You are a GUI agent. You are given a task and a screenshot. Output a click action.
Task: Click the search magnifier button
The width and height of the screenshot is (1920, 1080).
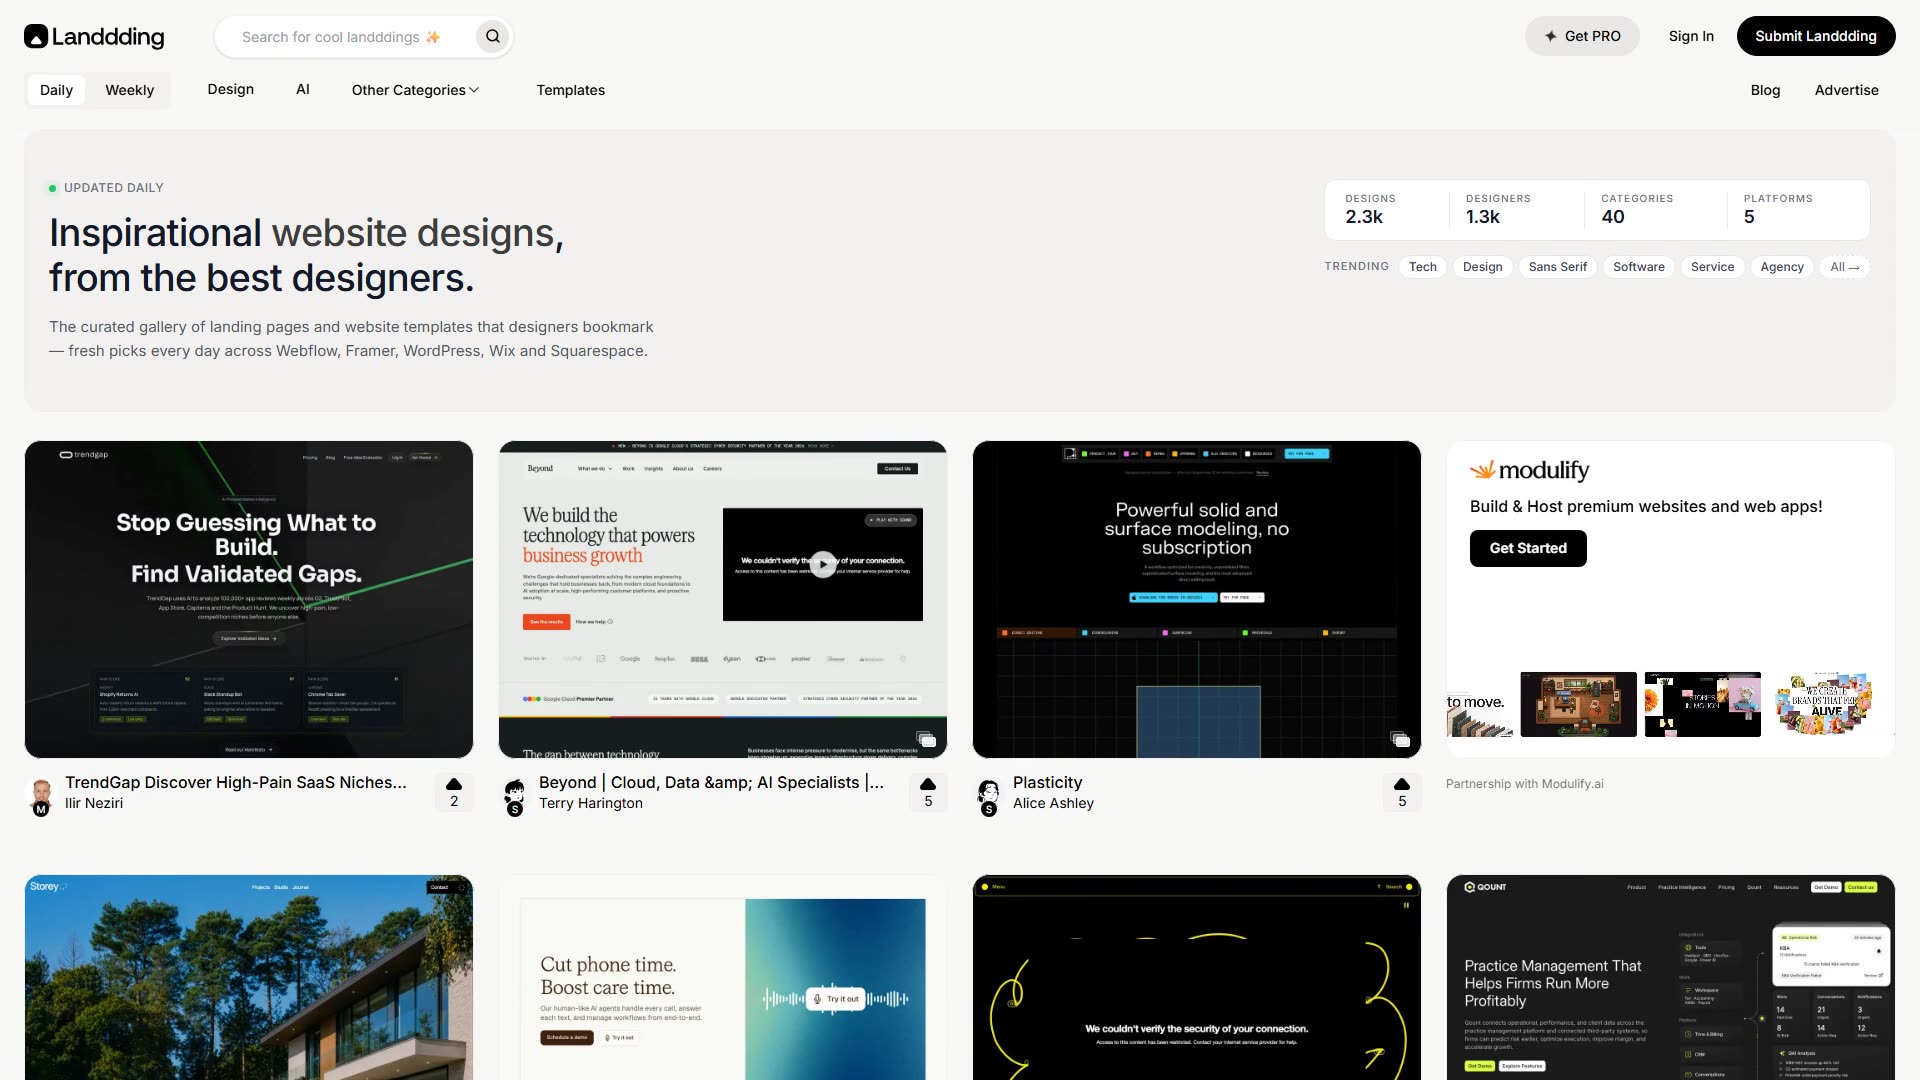point(493,37)
